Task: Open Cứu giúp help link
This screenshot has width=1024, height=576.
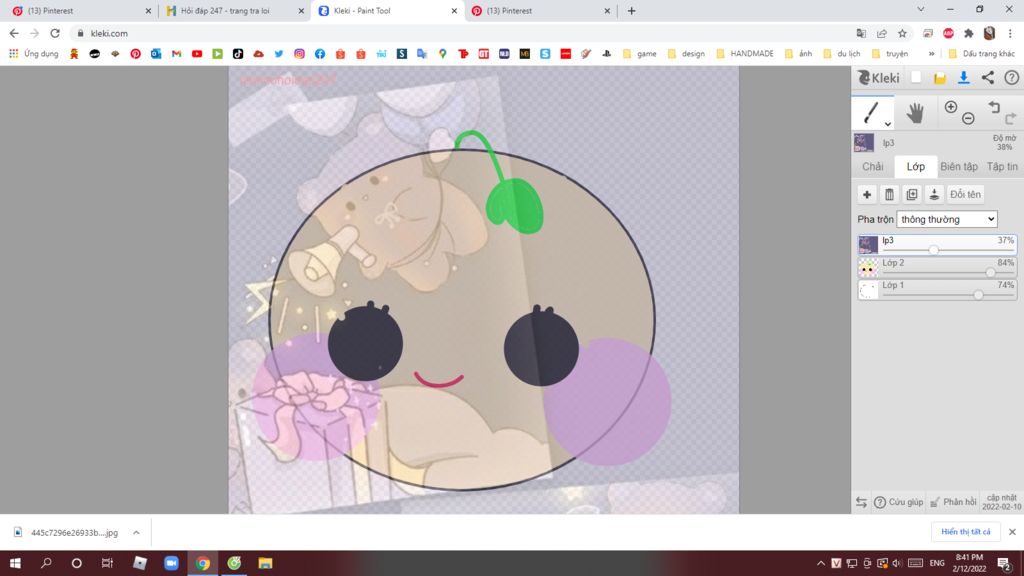Action: pos(899,502)
